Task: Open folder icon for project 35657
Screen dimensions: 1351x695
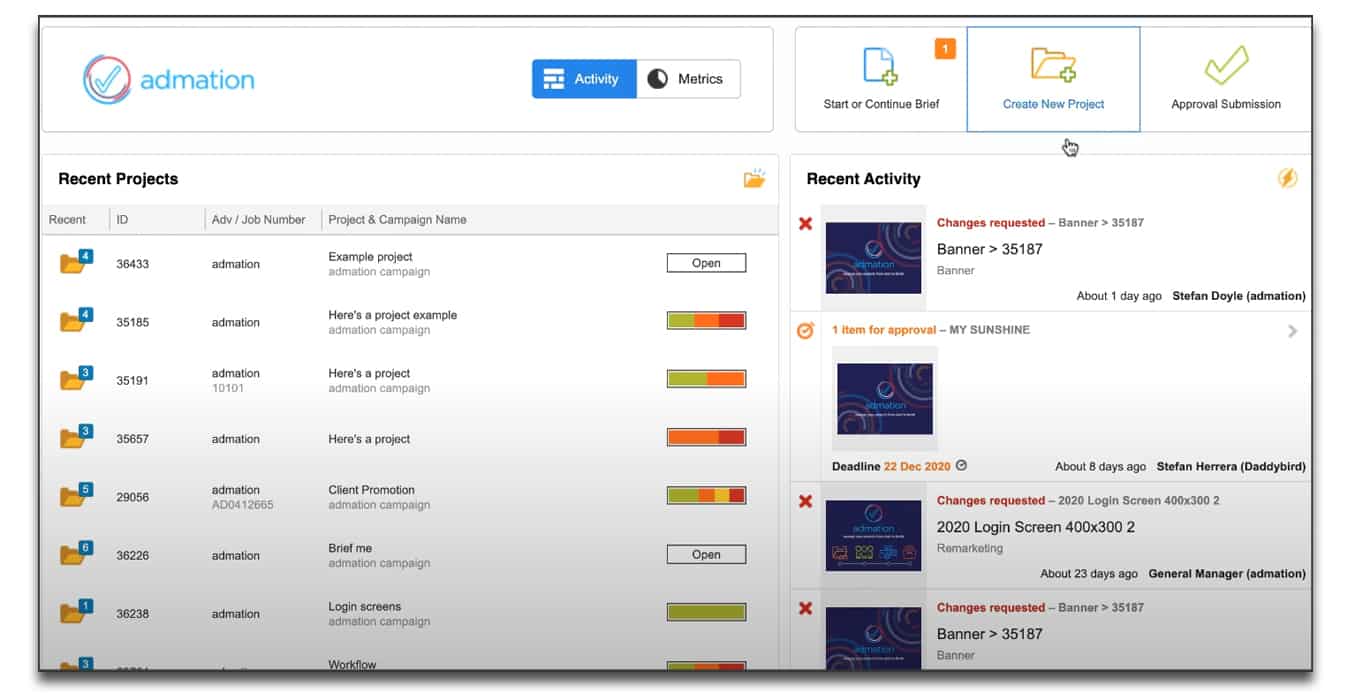Action: point(75,437)
